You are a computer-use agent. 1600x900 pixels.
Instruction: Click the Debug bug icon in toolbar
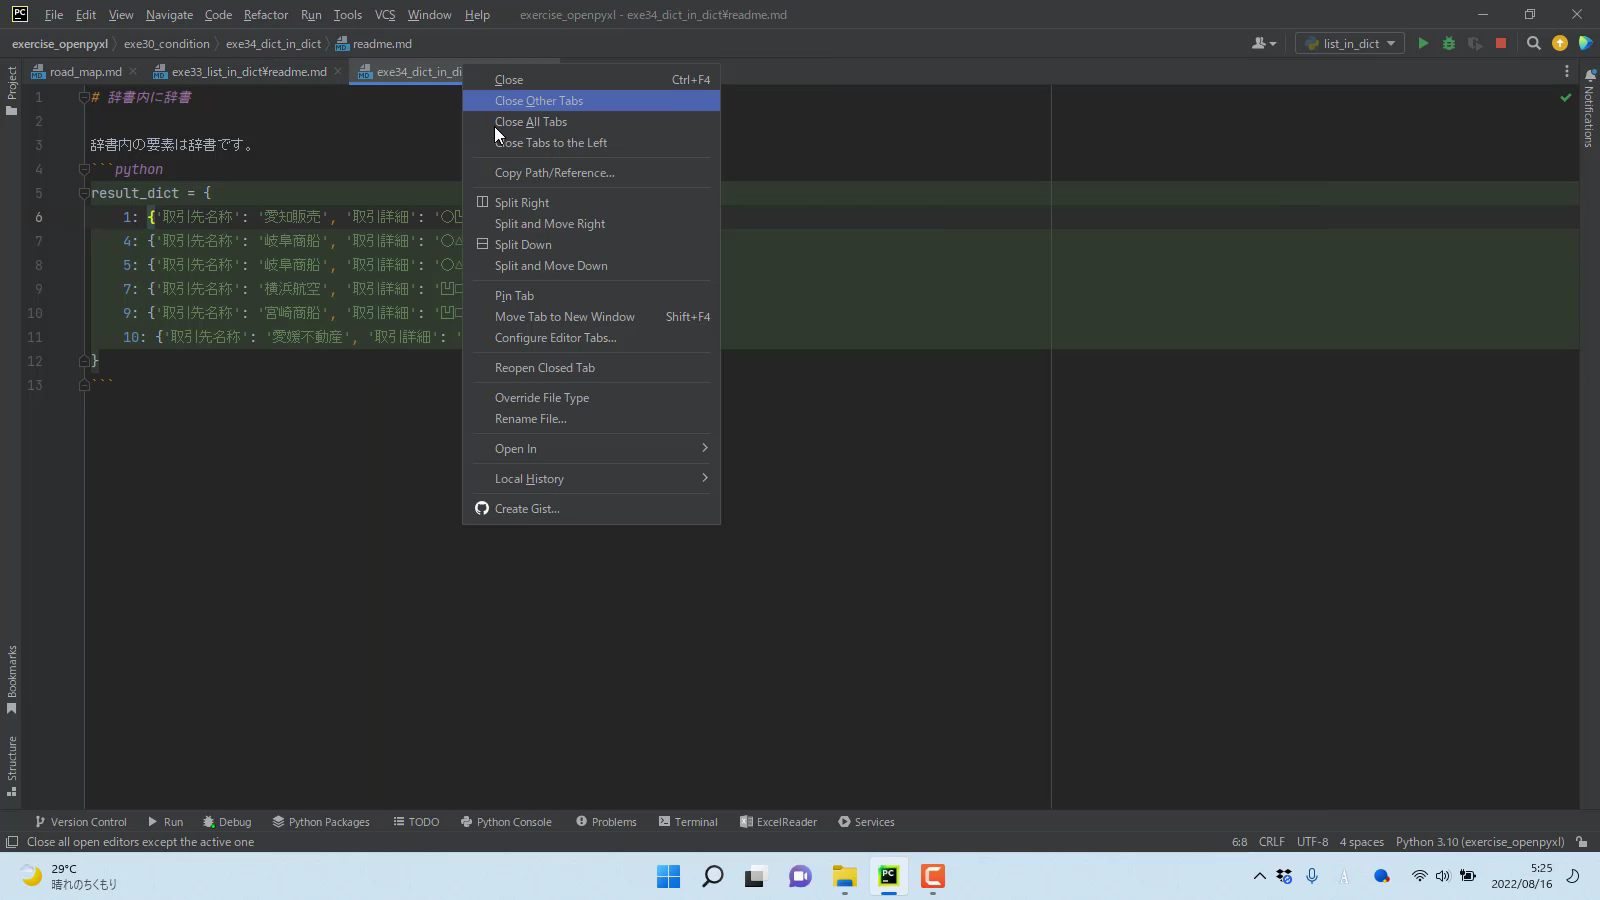[1448, 43]
